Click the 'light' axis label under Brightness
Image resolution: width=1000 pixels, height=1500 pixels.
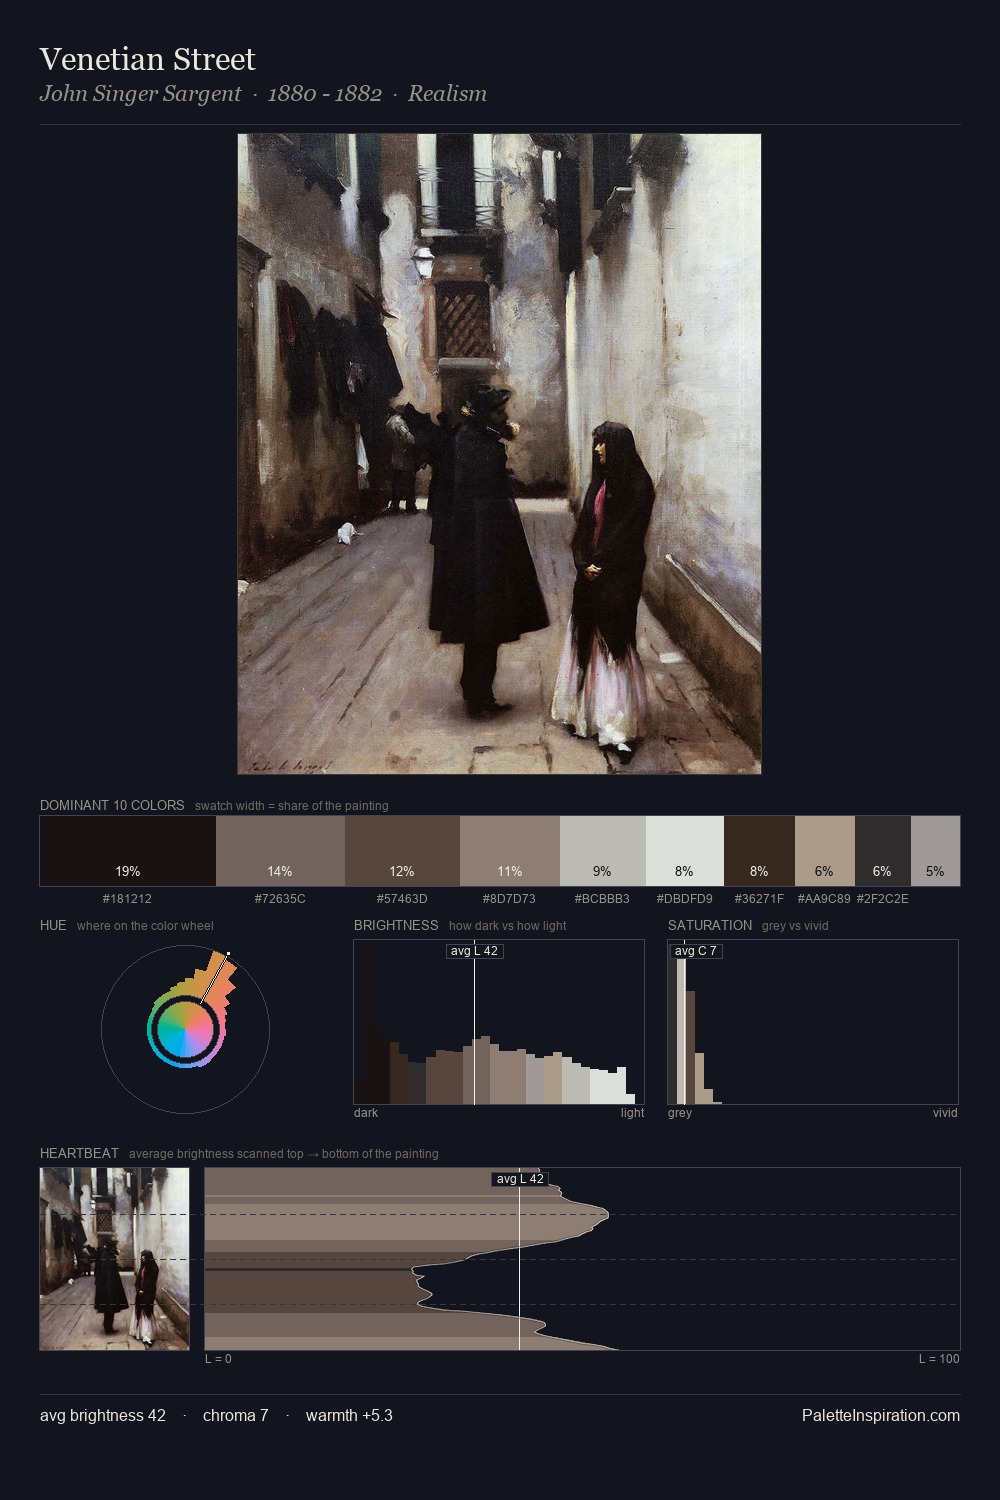pyautogui.click(x=633, y=1113)
